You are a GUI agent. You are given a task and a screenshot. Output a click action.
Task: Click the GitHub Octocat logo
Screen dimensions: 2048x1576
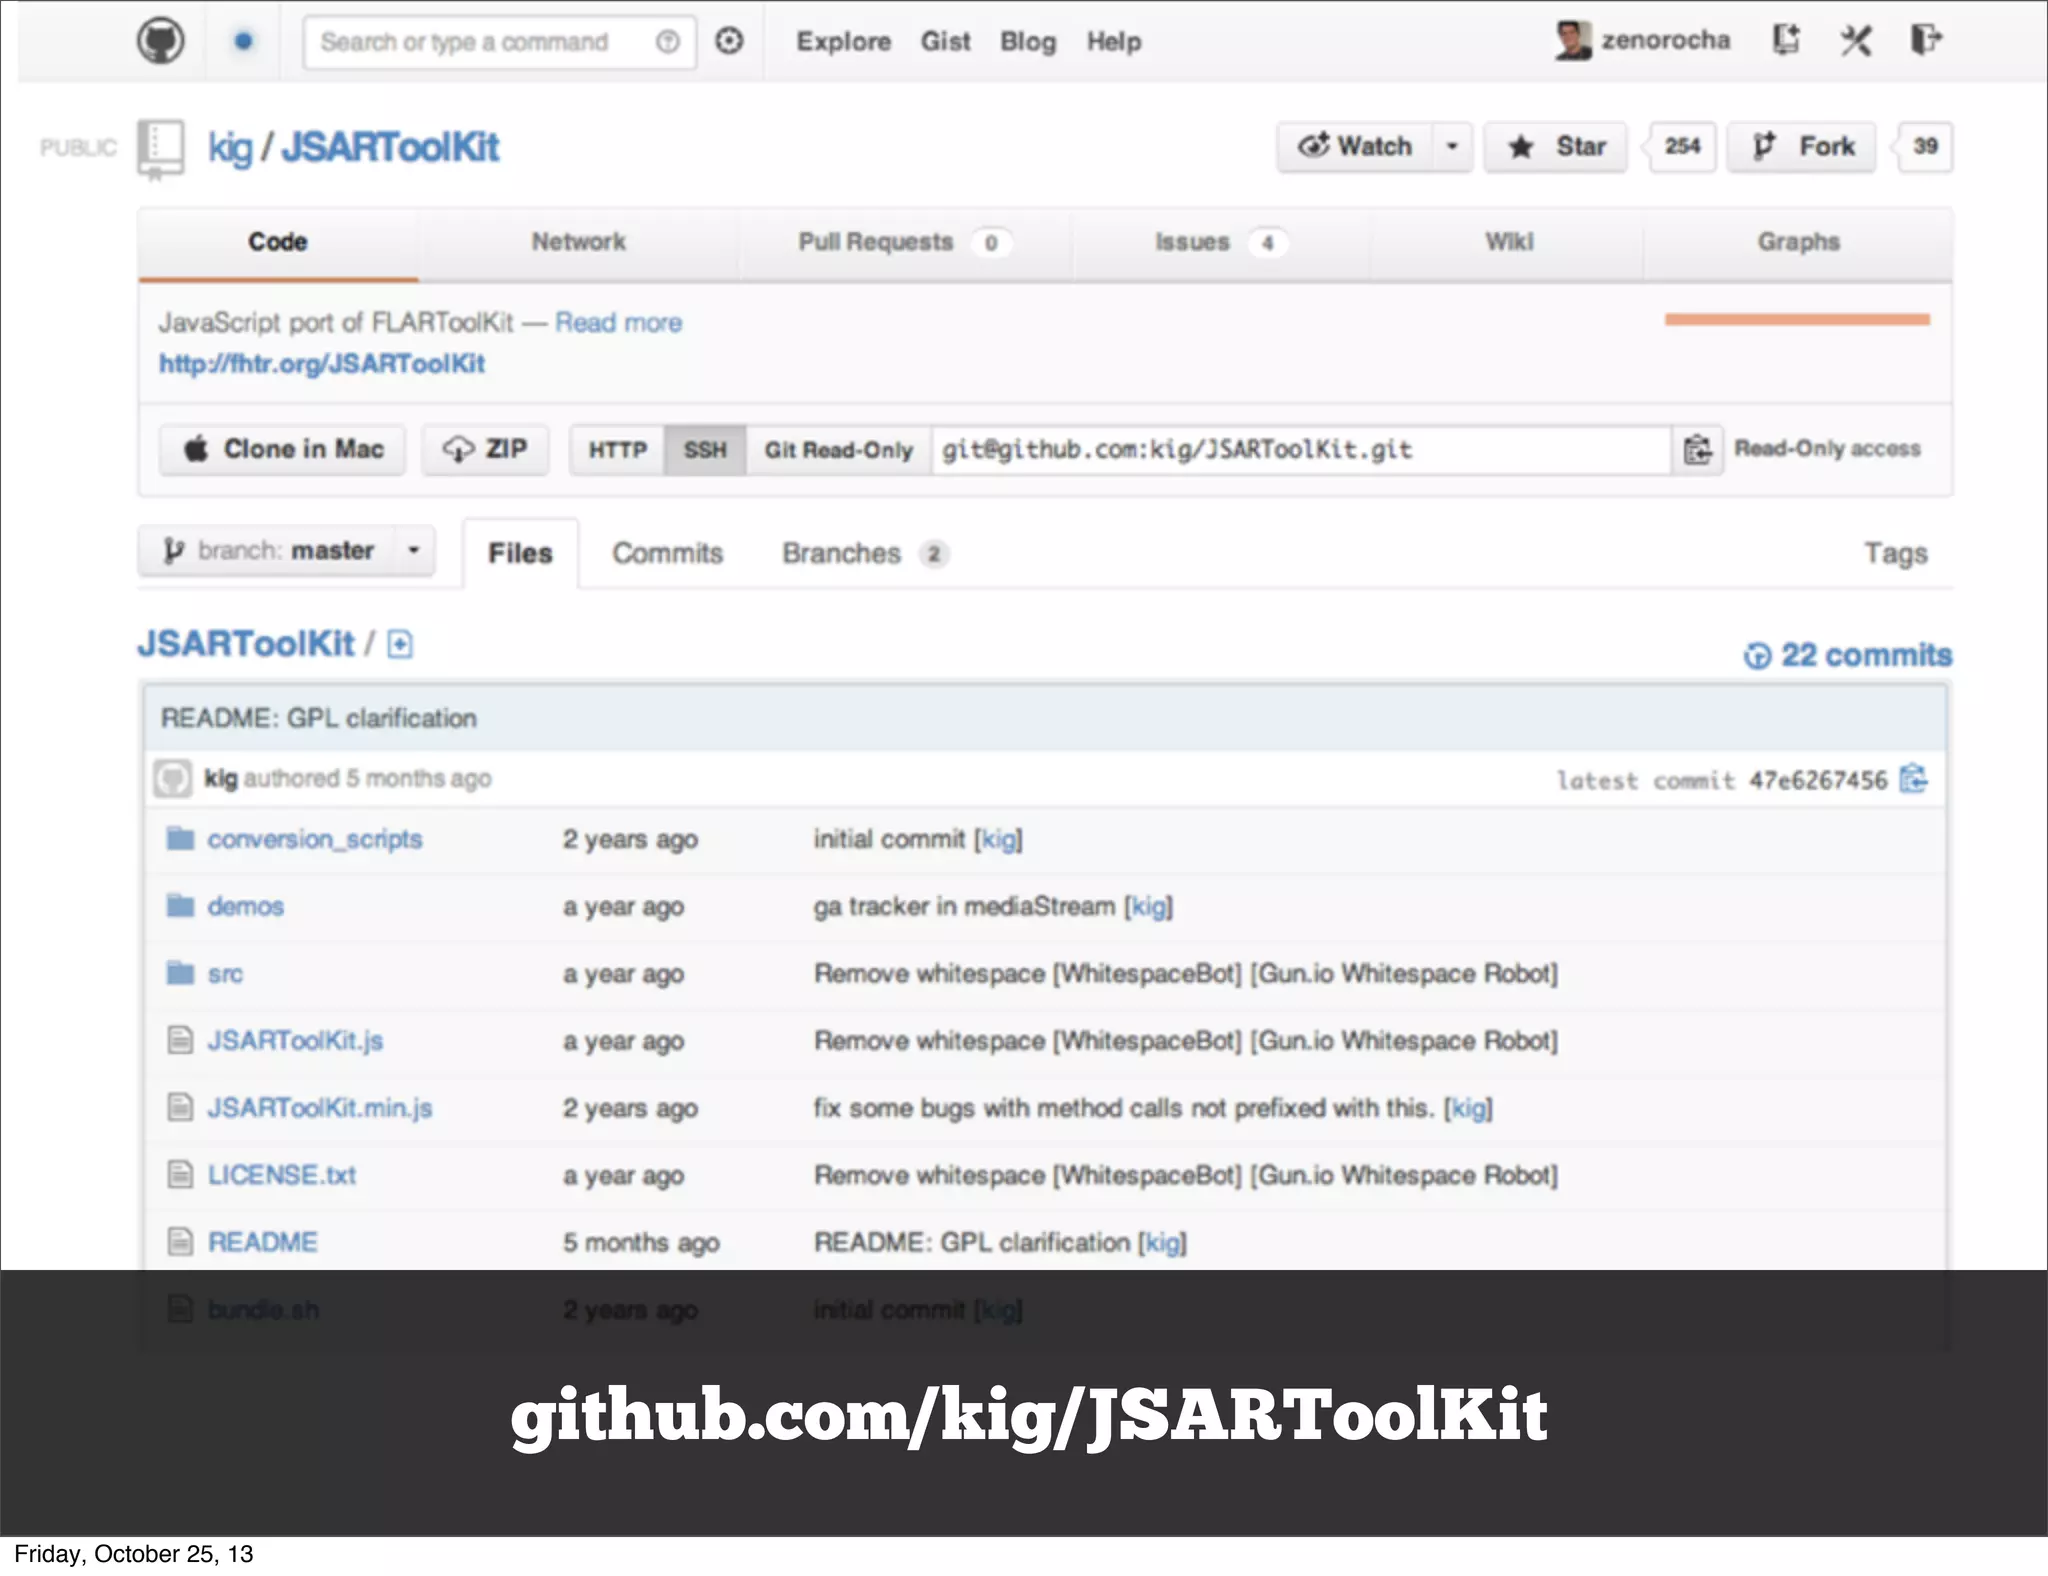[x=161, y=41]
